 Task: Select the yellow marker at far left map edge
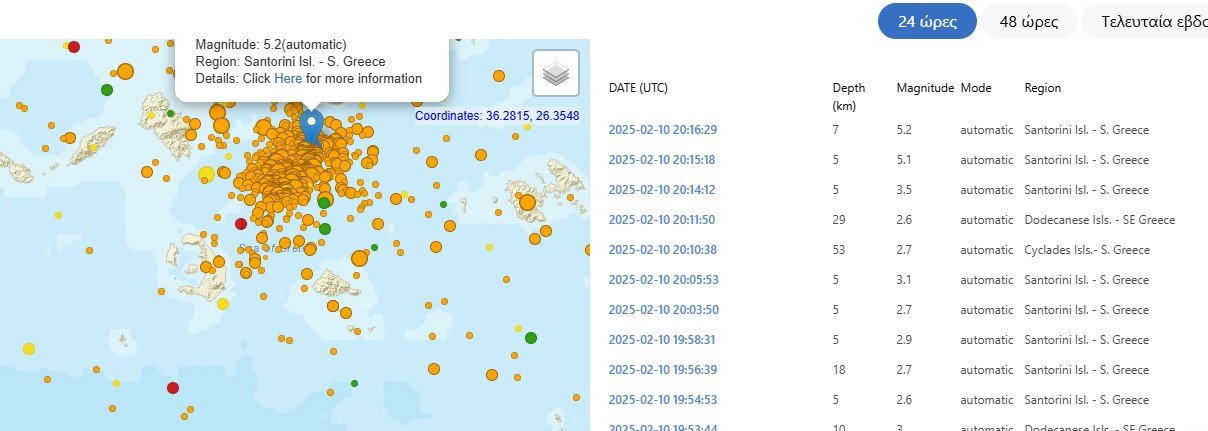pyautogui.click(x=28, y=349)
